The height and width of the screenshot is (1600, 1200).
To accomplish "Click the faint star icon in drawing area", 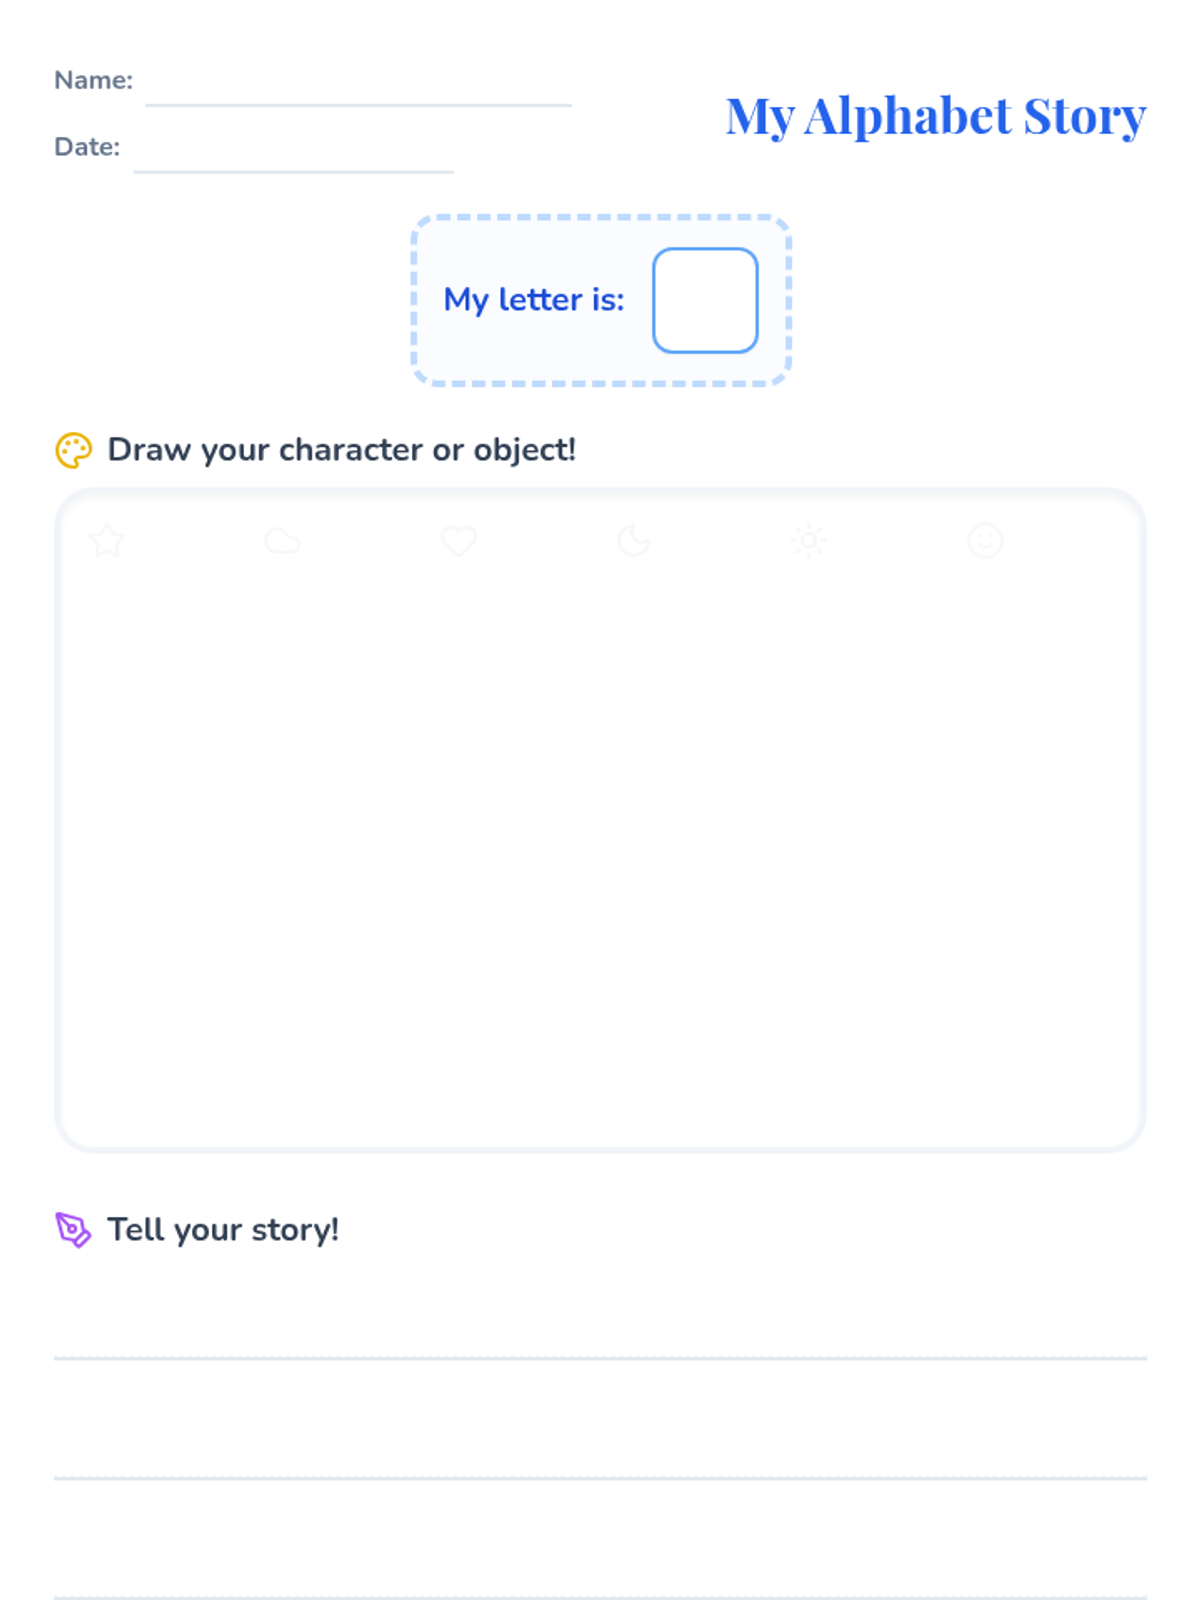I will [x=107, y=541].
